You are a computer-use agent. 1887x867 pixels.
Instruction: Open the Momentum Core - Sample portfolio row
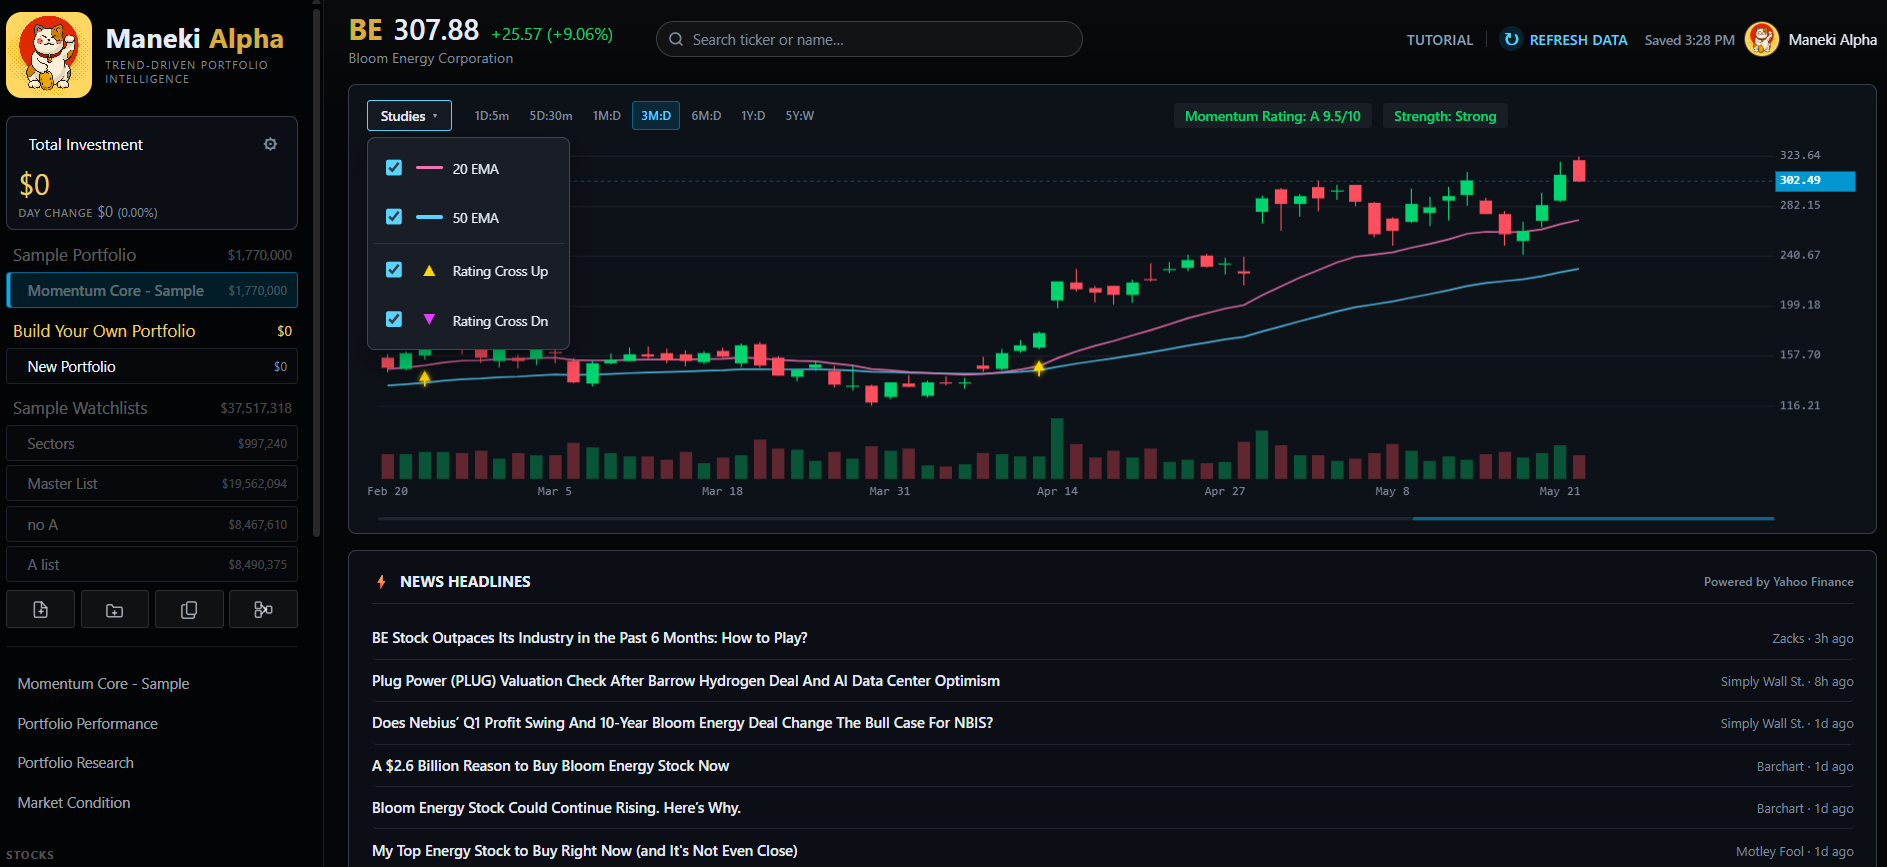[152, 291]
